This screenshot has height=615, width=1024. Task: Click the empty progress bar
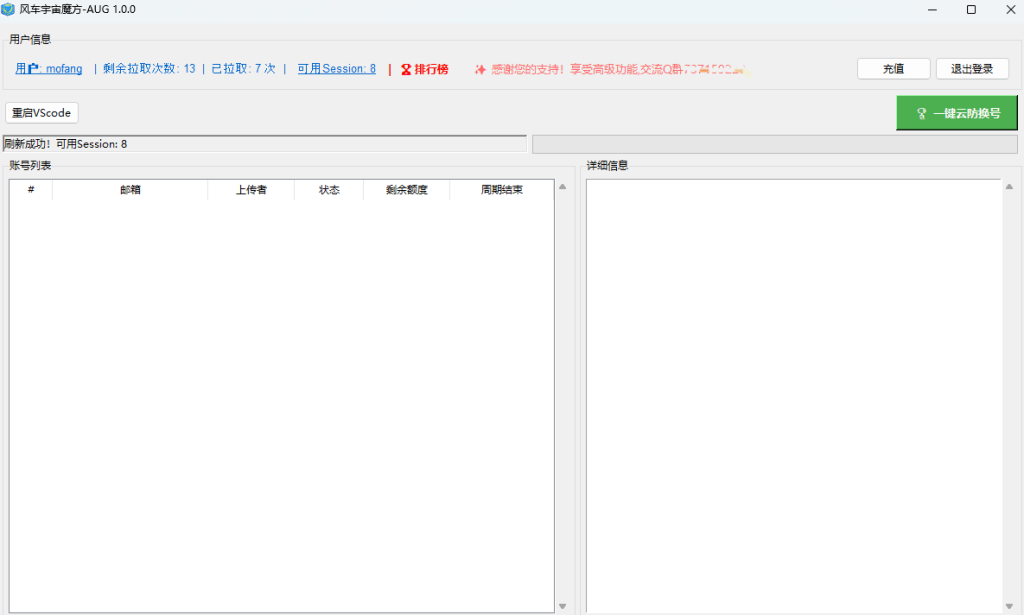pyautogui.click(x=774, y=144)
